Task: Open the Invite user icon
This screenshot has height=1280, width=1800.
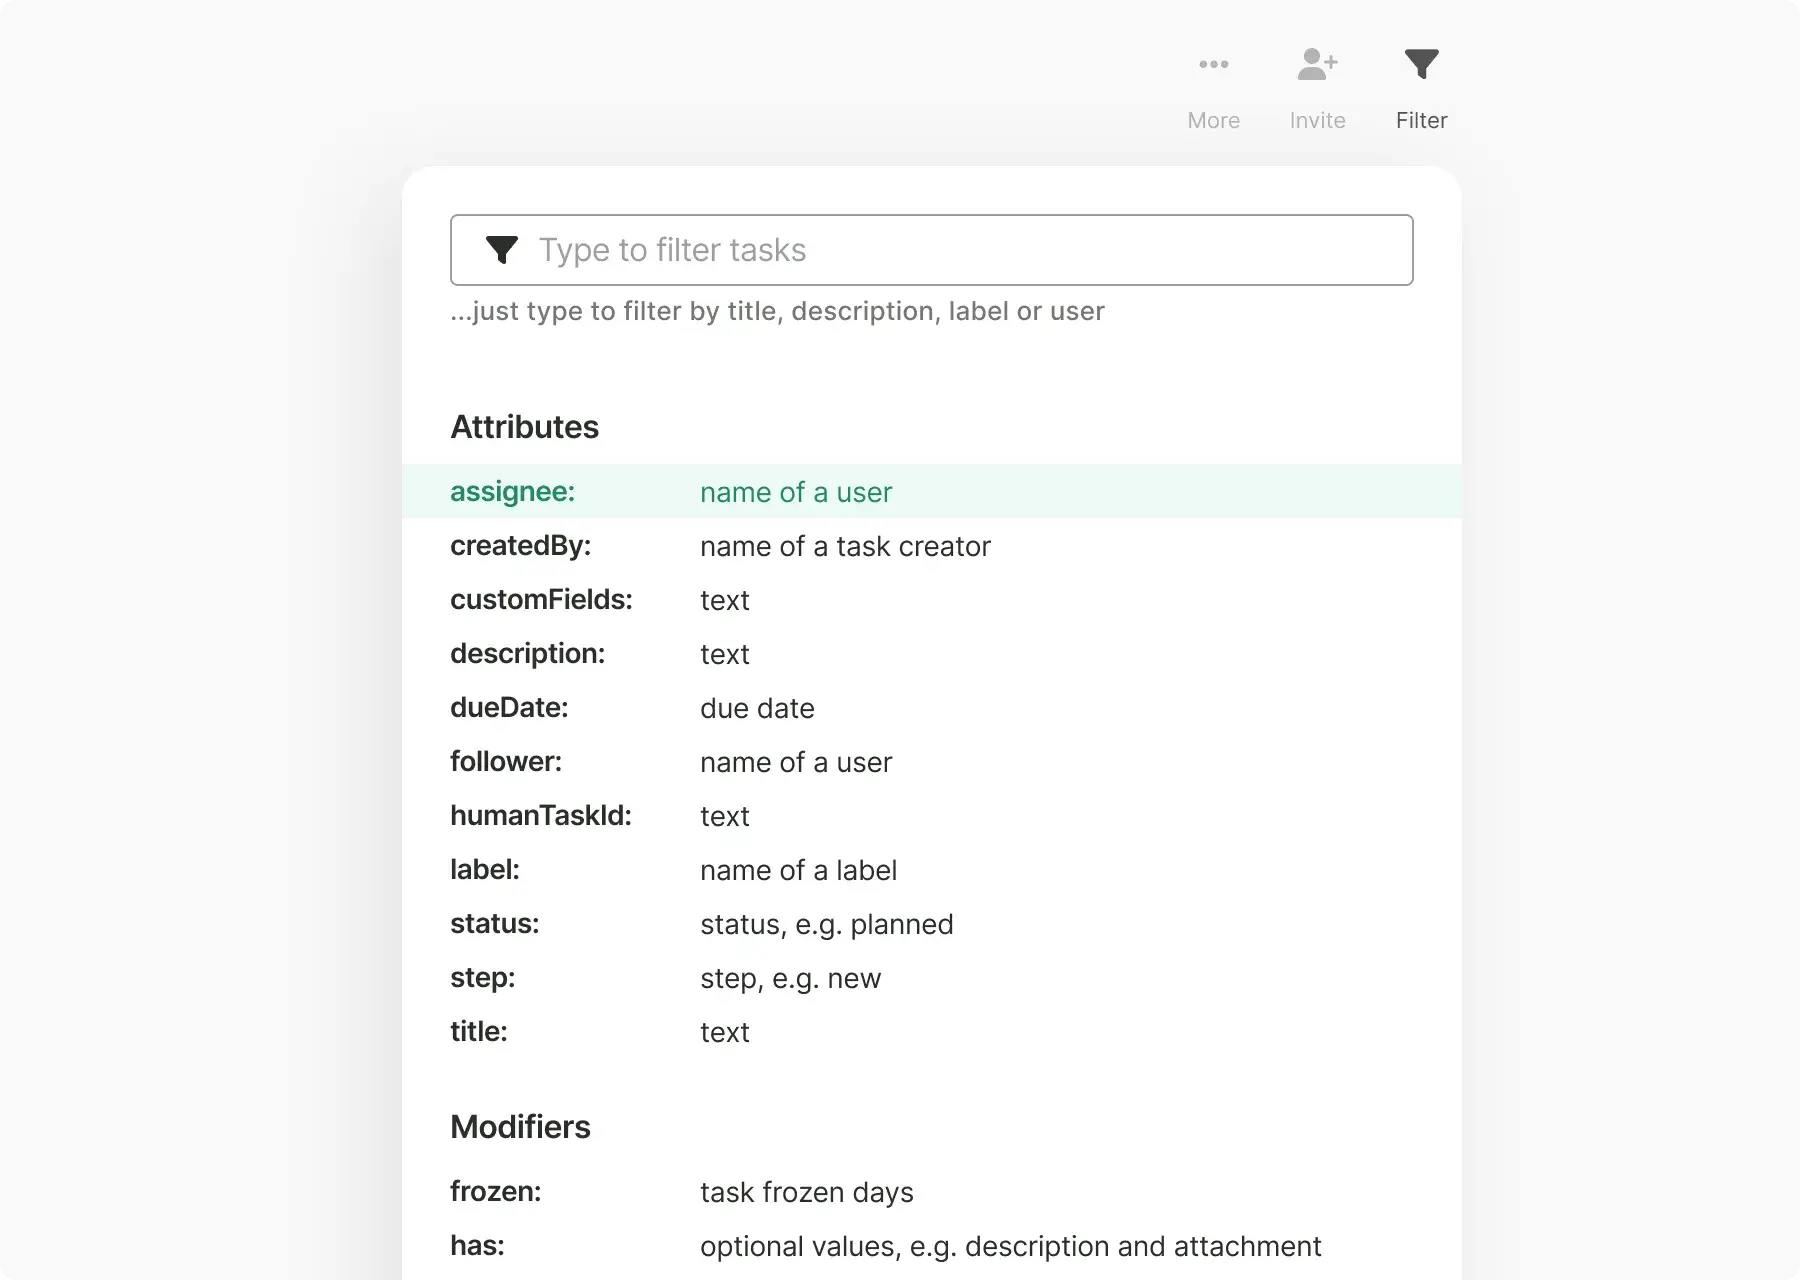Action: point(1317,64)
